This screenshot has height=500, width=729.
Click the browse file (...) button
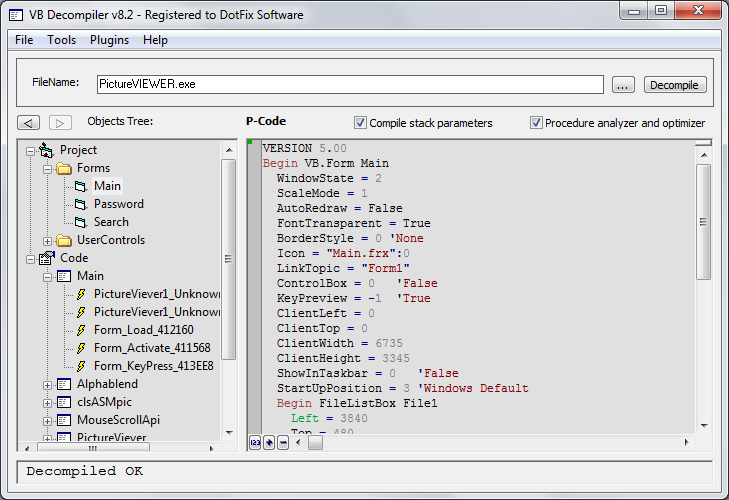(623, 85)
